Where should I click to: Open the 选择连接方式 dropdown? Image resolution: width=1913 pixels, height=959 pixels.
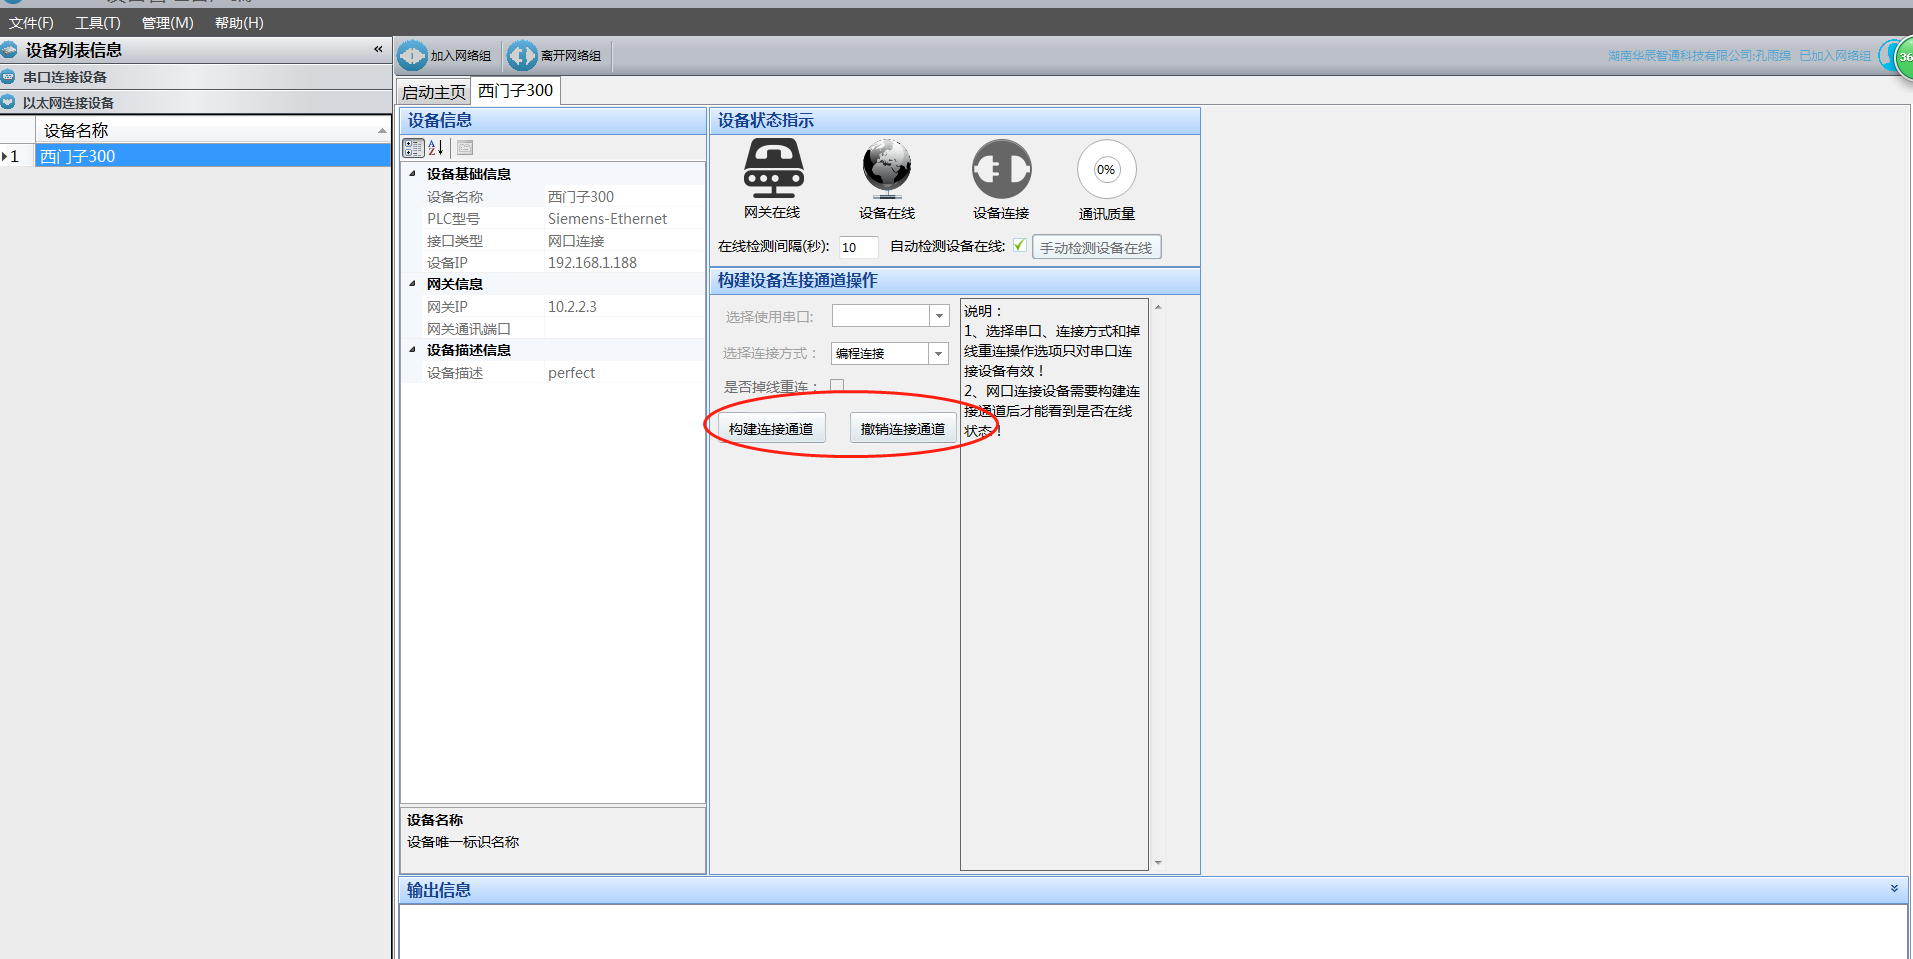pos(938,354)
